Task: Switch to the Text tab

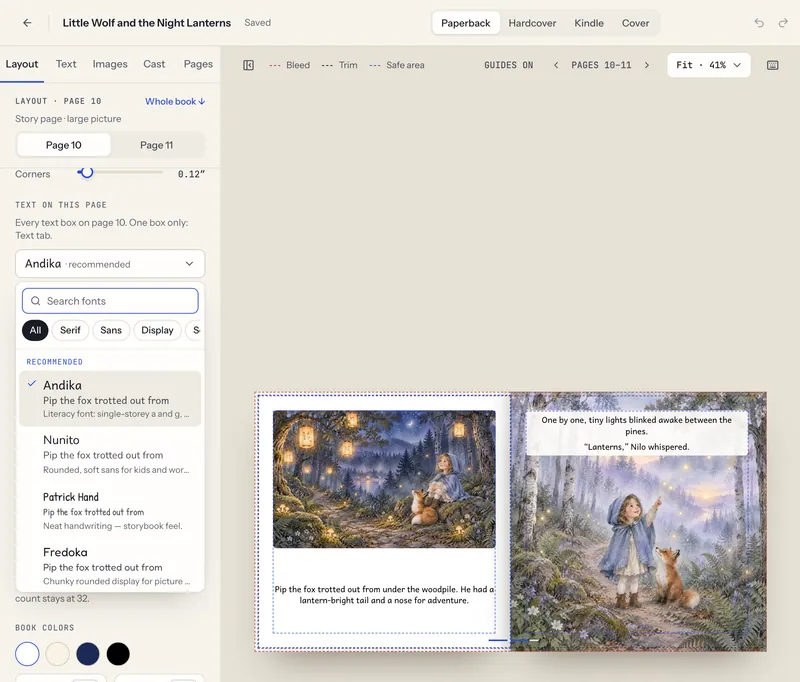Action: coord(66,64)
